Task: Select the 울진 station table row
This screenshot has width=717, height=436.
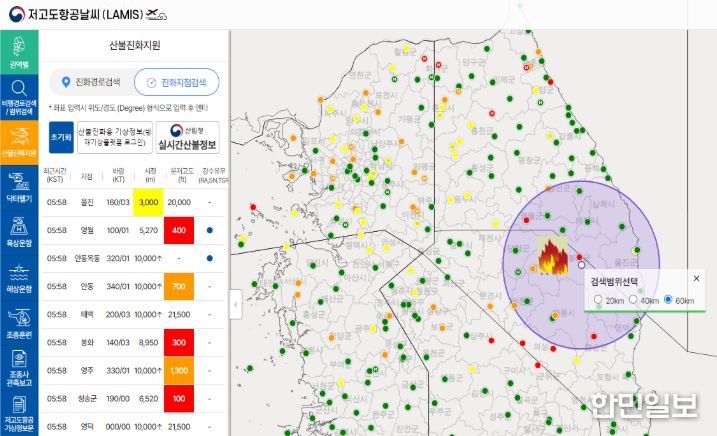Action: [x=134, y=202]
